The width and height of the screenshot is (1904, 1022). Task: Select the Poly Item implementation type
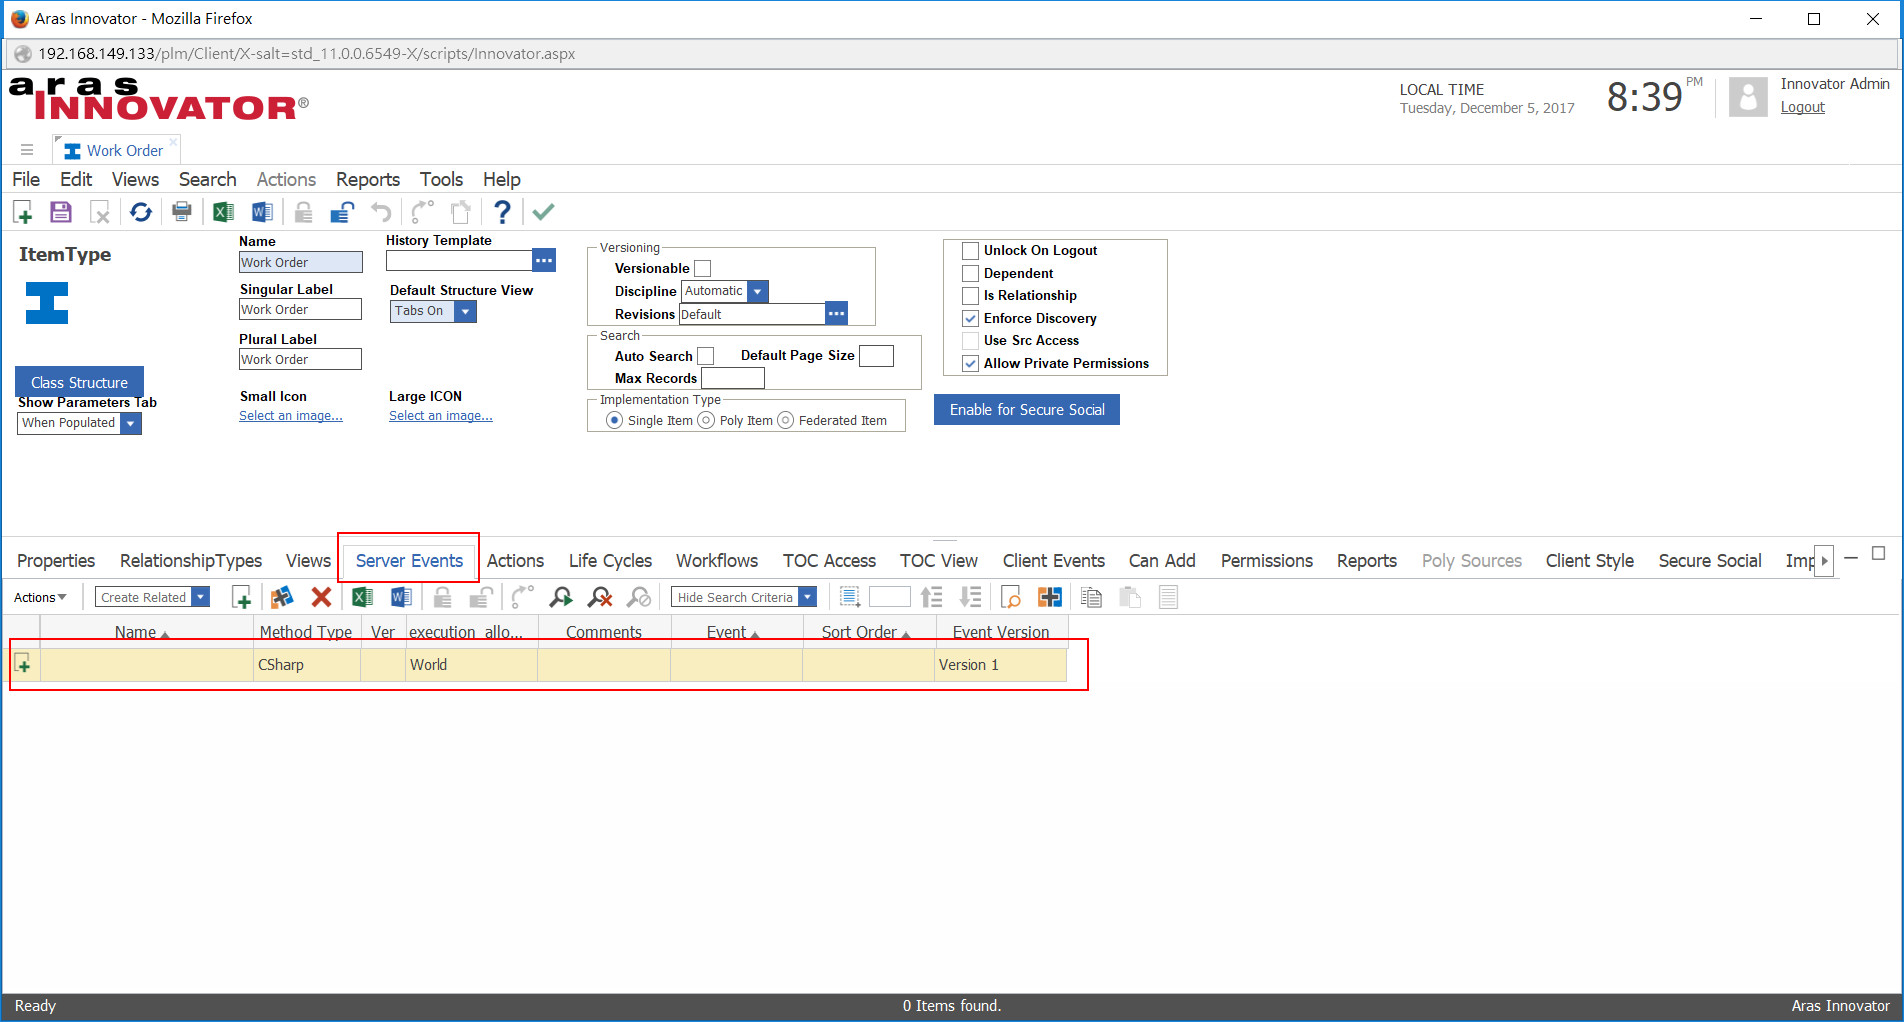[x=706, y=420]
